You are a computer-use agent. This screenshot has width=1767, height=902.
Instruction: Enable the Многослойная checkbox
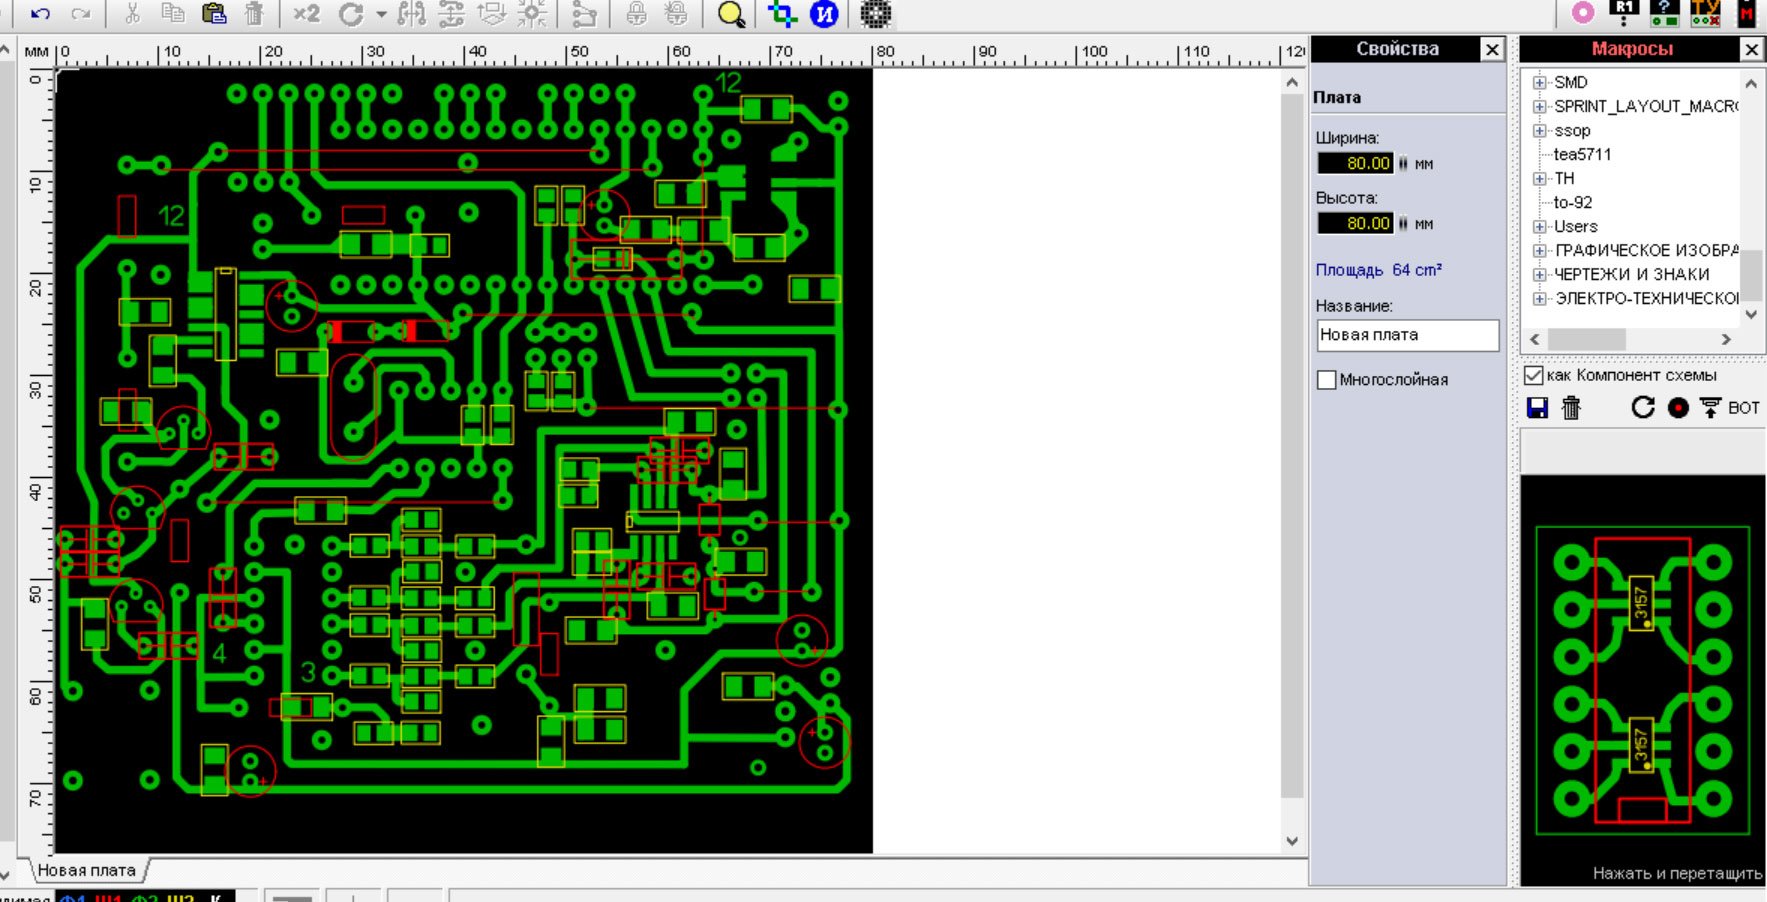tap(1327, 380)
